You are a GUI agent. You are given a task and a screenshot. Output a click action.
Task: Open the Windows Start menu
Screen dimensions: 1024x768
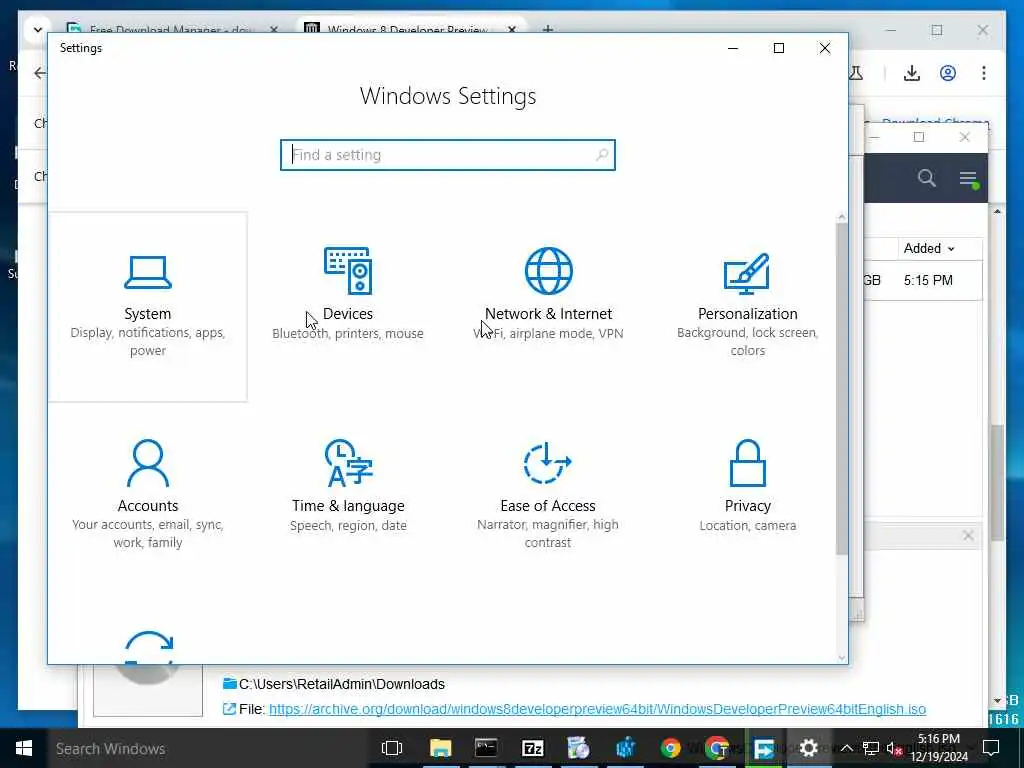(x=24, y=748)
